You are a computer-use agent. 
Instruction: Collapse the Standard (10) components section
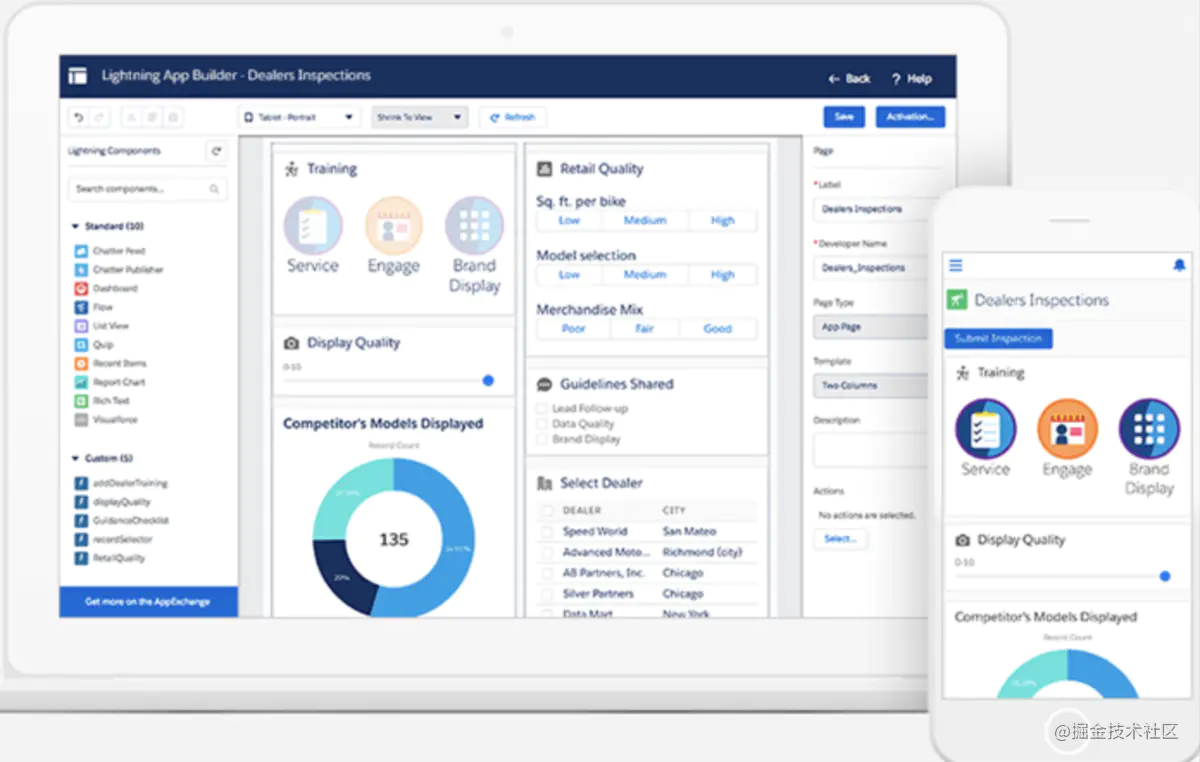(x=76, y=226)
